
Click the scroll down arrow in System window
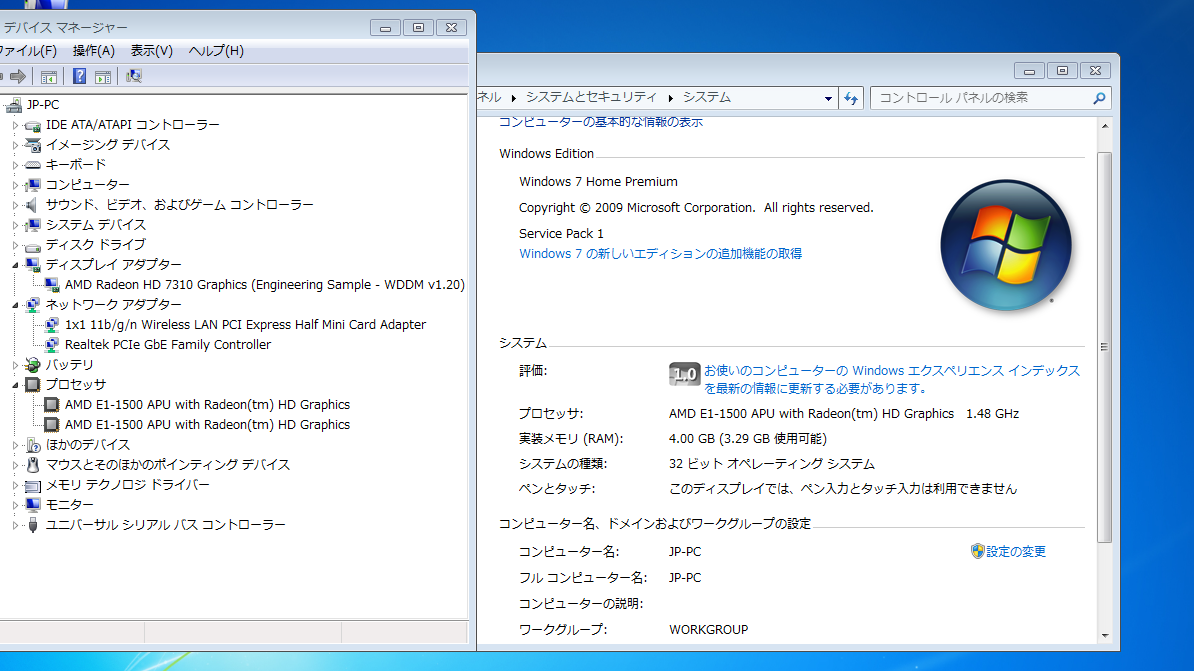tap(1105, 636)
